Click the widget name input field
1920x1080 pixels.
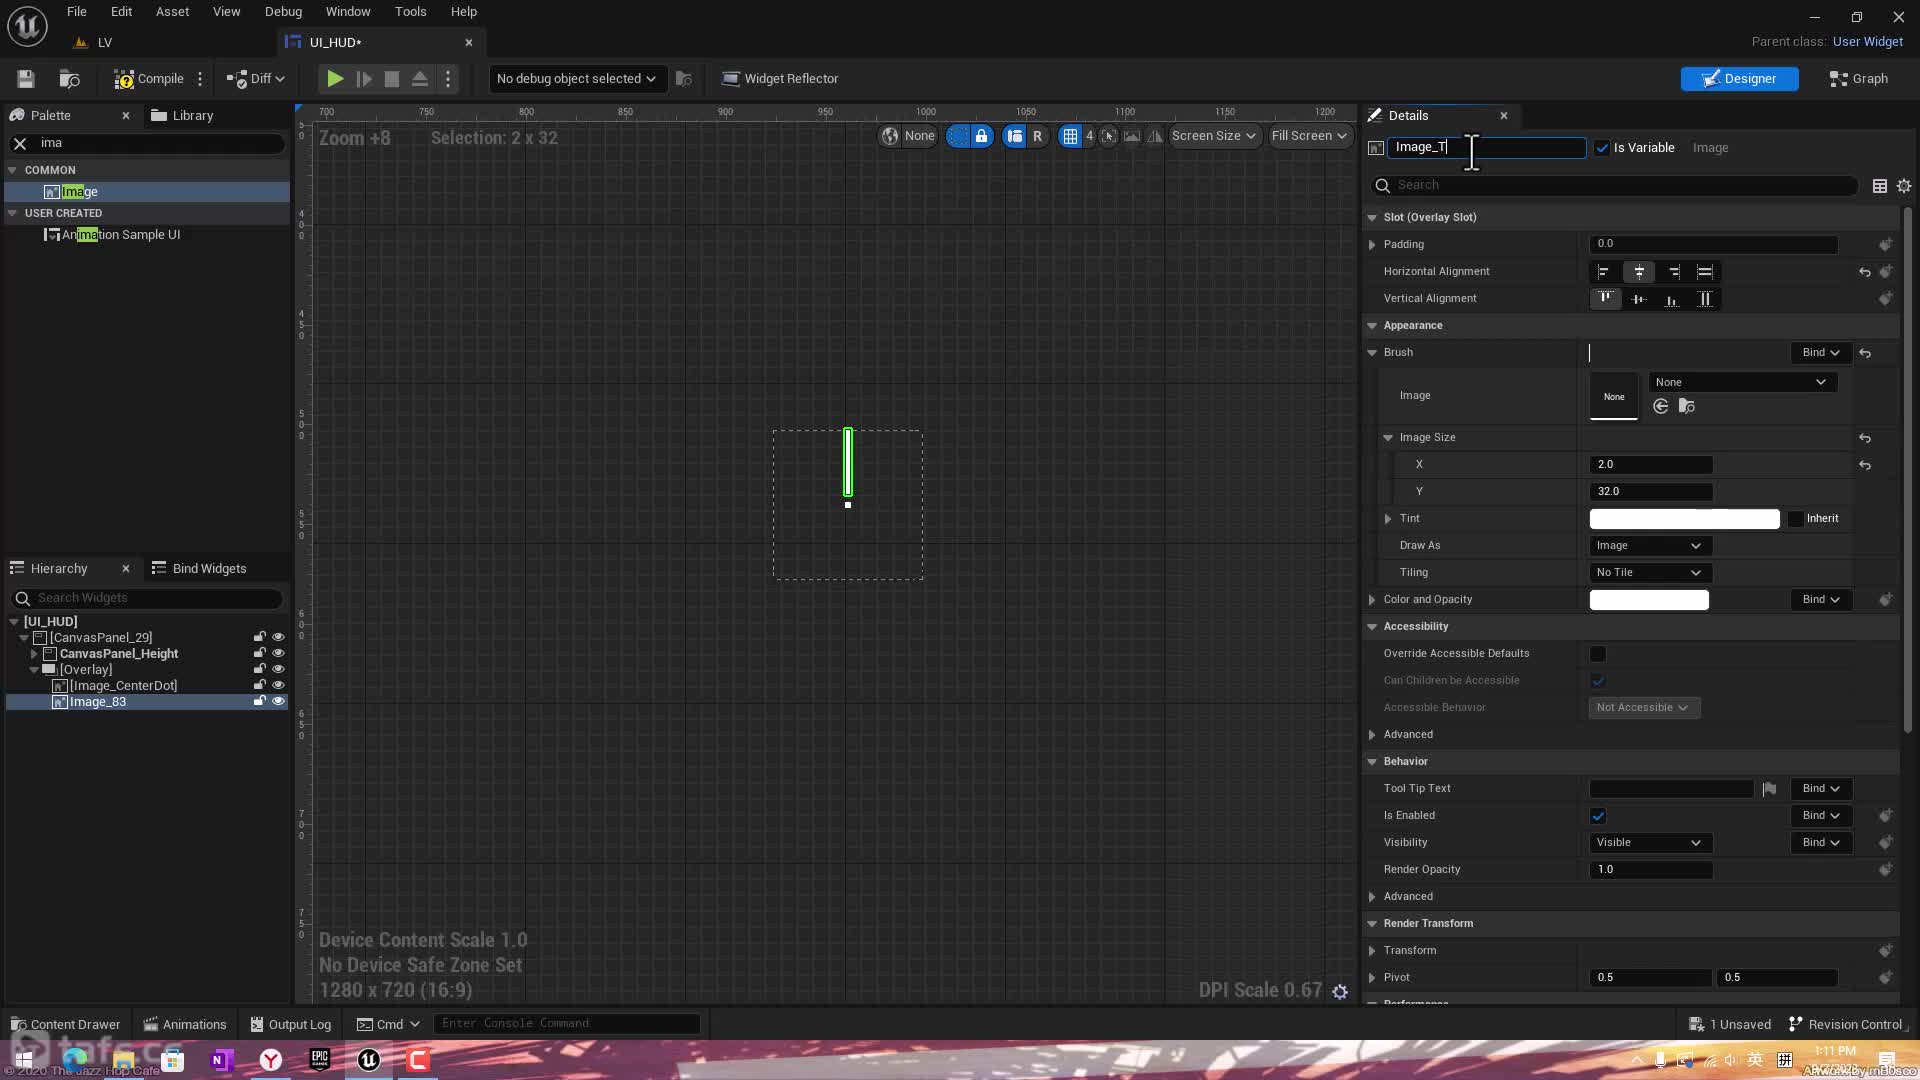pyautogui.click(x=1486, y=148)
